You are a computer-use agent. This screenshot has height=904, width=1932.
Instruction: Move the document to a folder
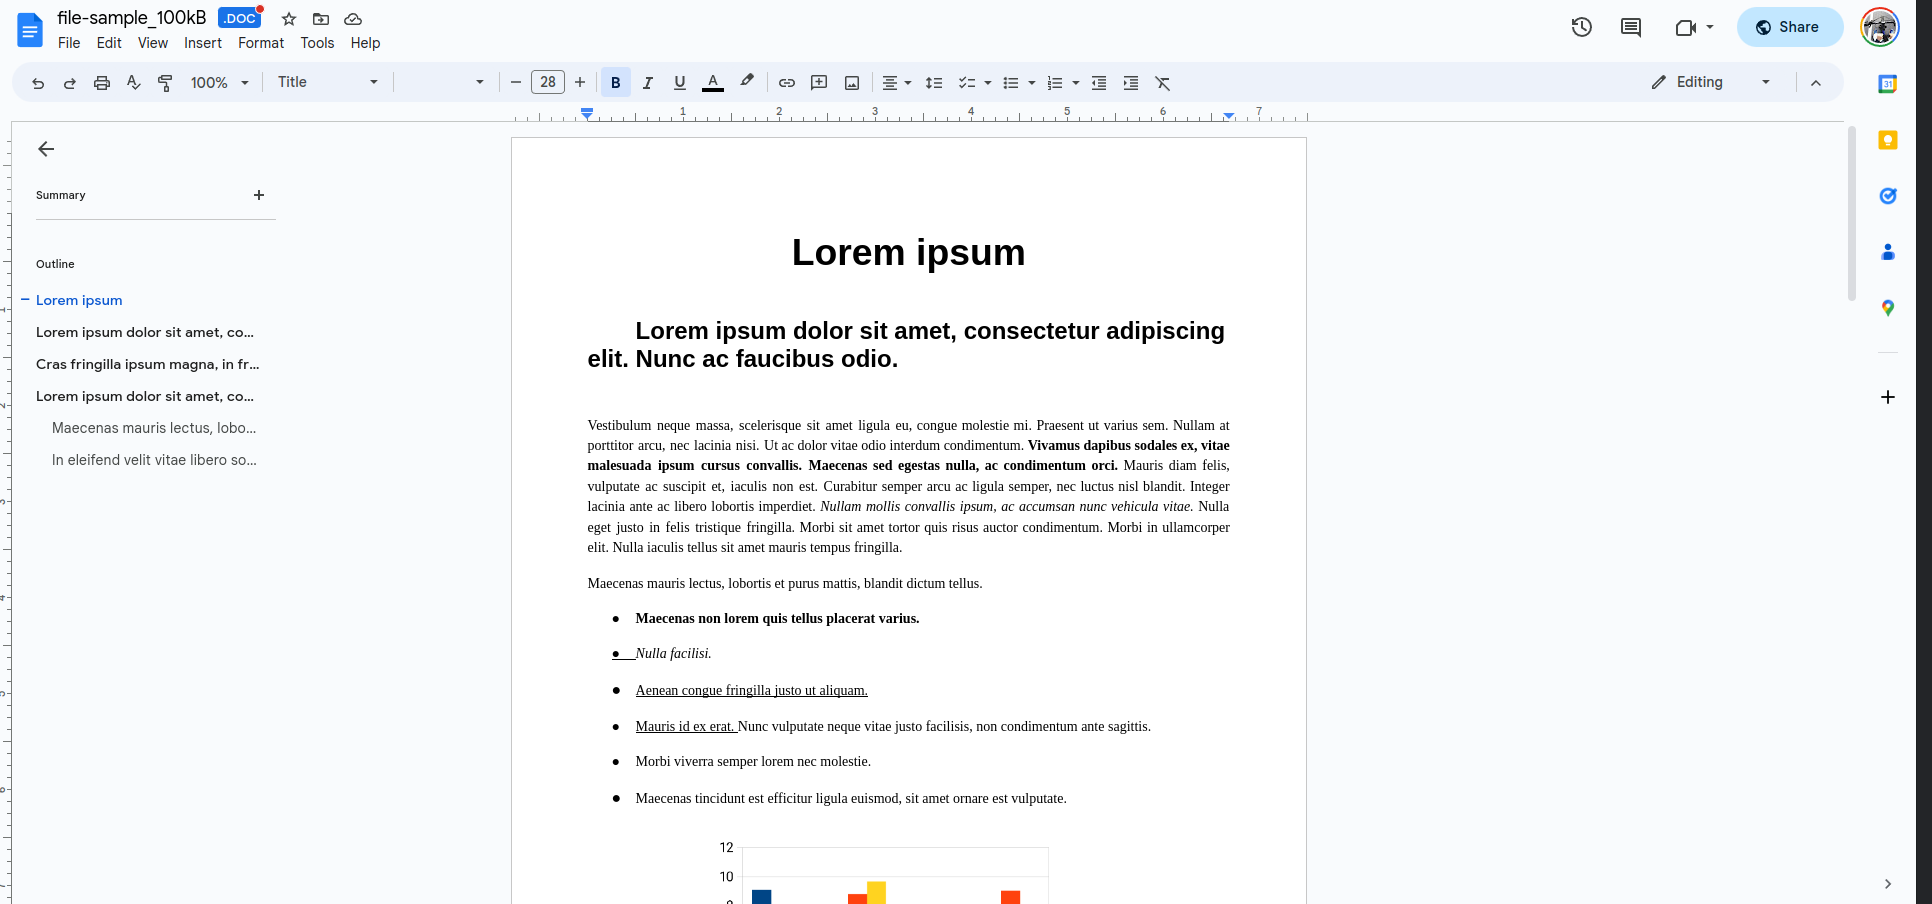[x=321, y=19]
